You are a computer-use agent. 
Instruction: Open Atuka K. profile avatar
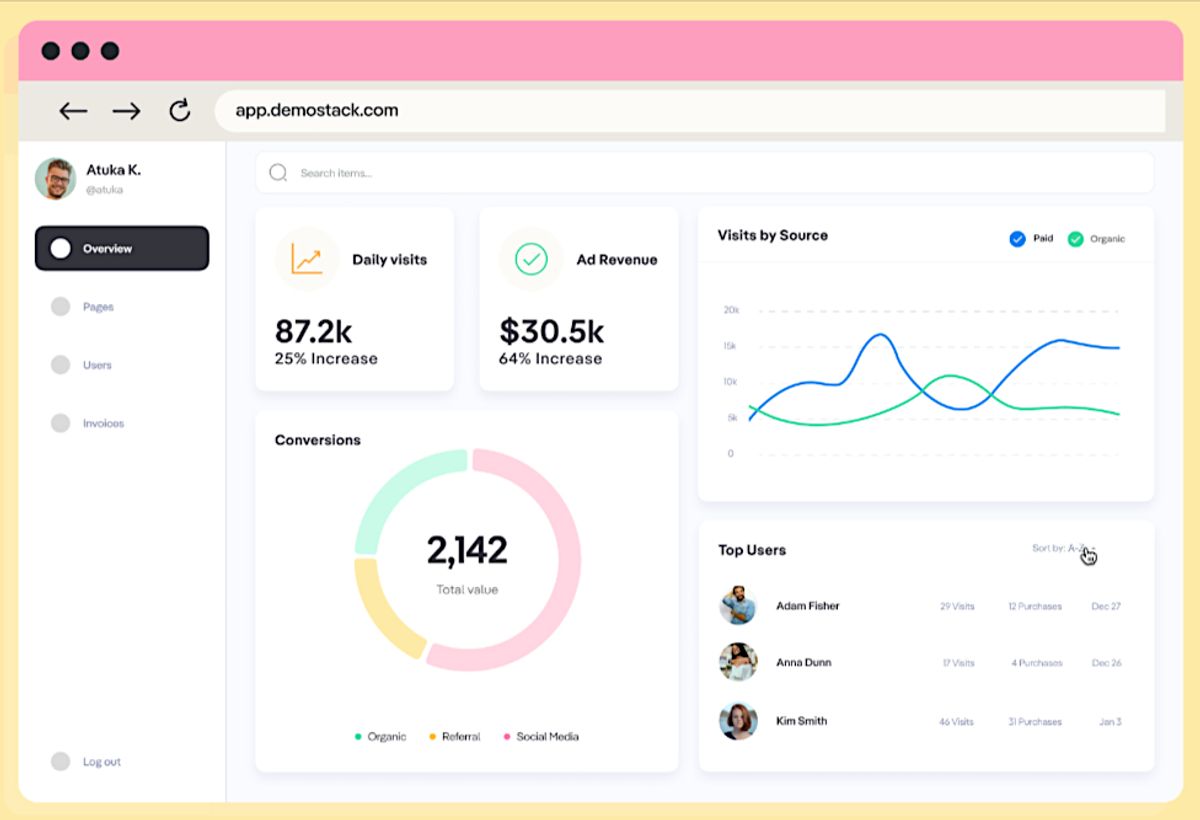[x=56, y=179]
